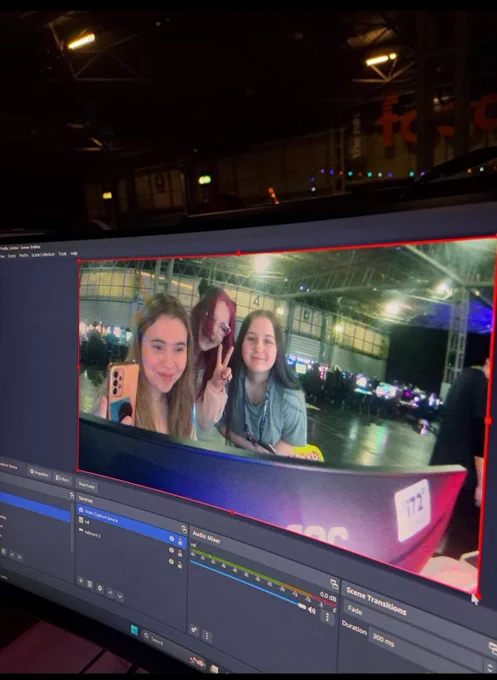The height and width of the screenshot is (680, 497).
Task: Toggle the lock on the third source
Action: (x=179, y=565)
